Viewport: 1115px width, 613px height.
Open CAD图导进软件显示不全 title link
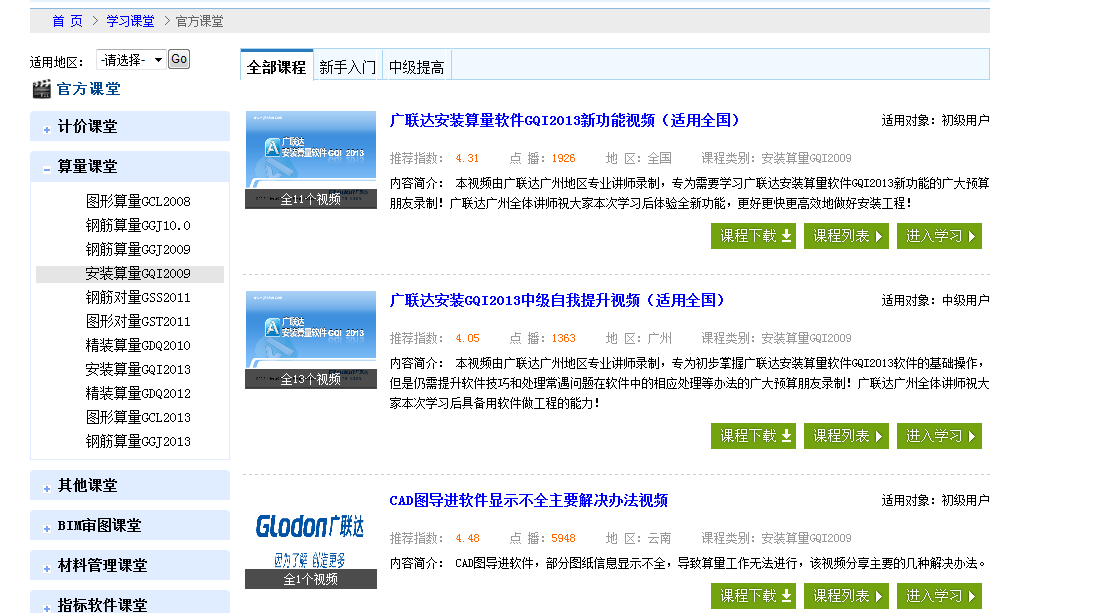pos(529,501)
